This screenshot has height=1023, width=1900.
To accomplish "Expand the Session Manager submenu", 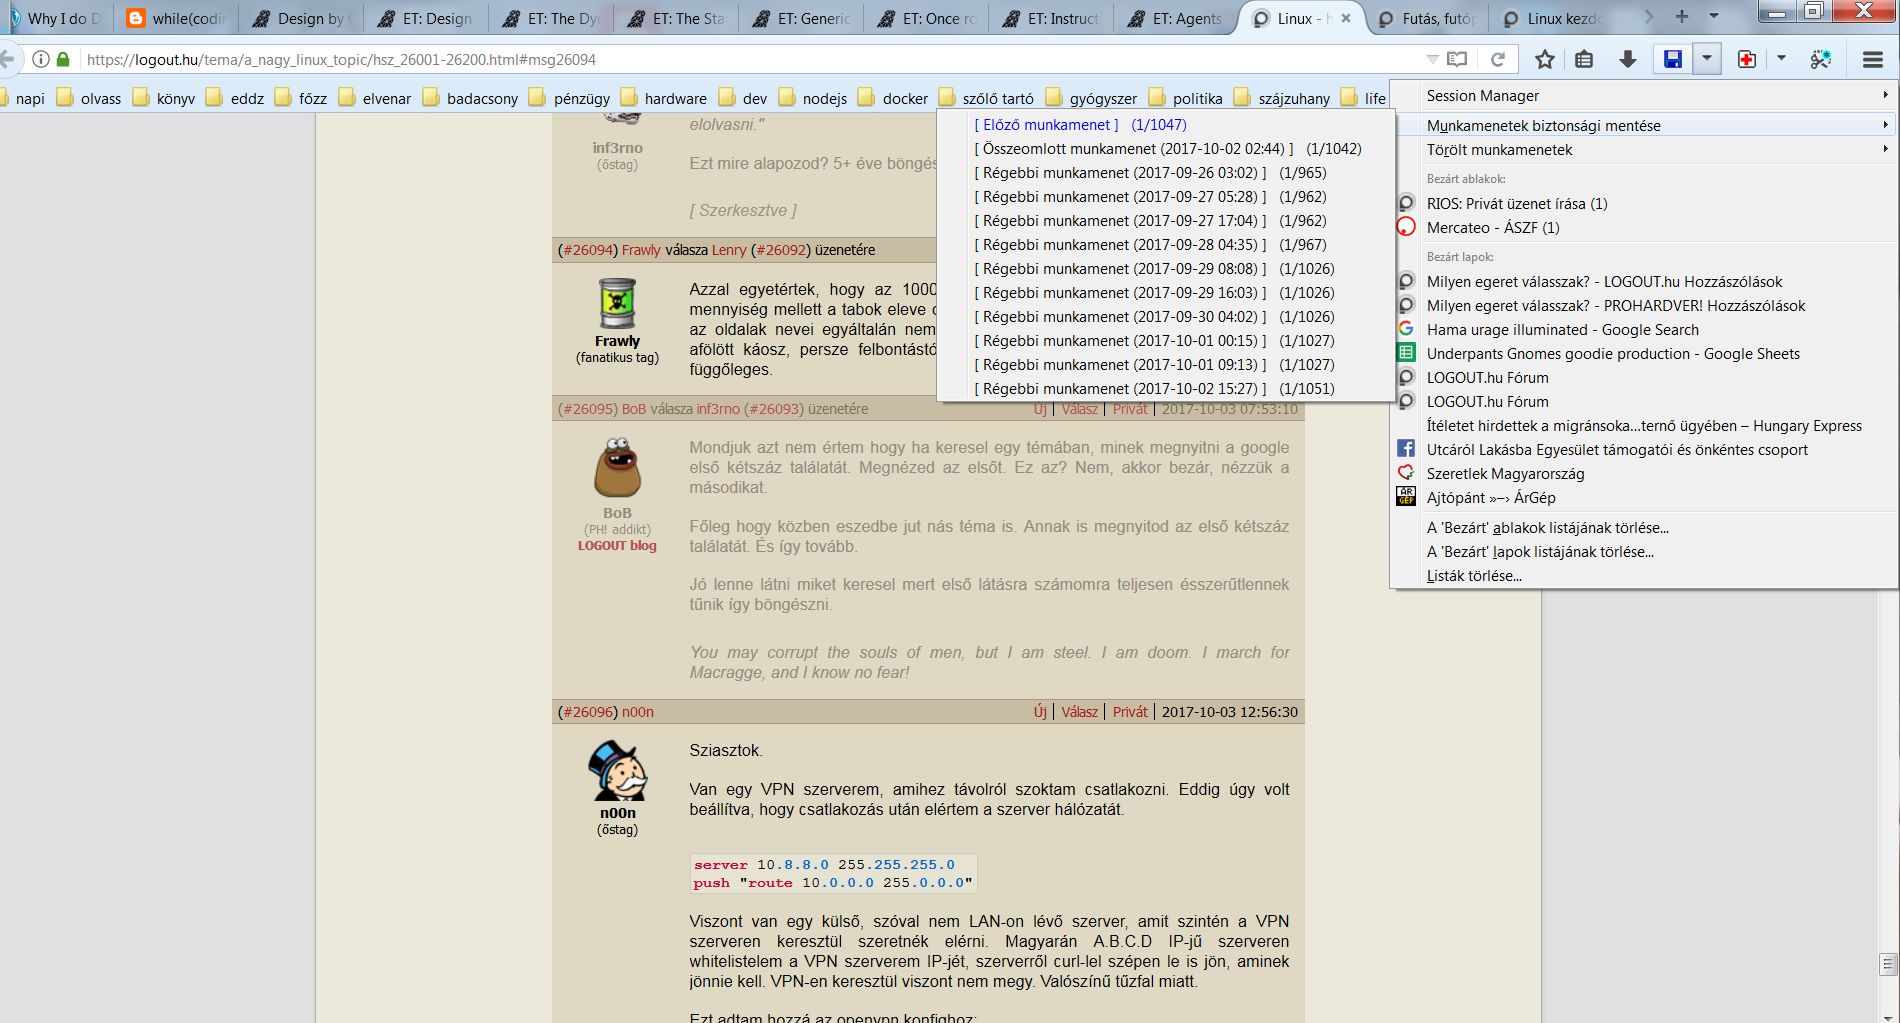I will tap(1644, 96).
